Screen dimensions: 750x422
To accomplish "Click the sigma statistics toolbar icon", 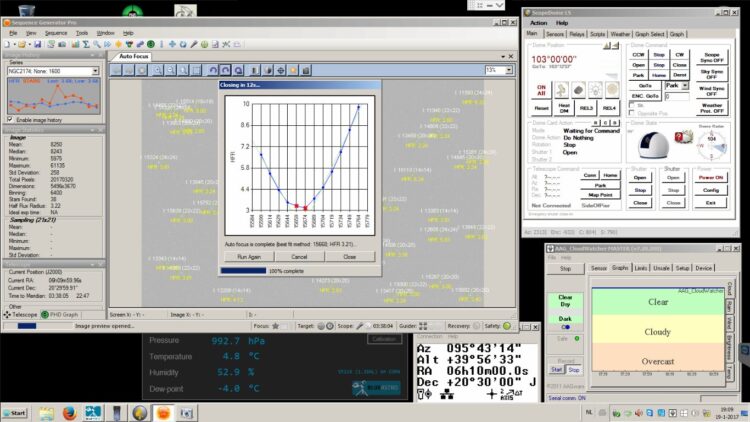I will pyautogui.click(x=86, y=44).
